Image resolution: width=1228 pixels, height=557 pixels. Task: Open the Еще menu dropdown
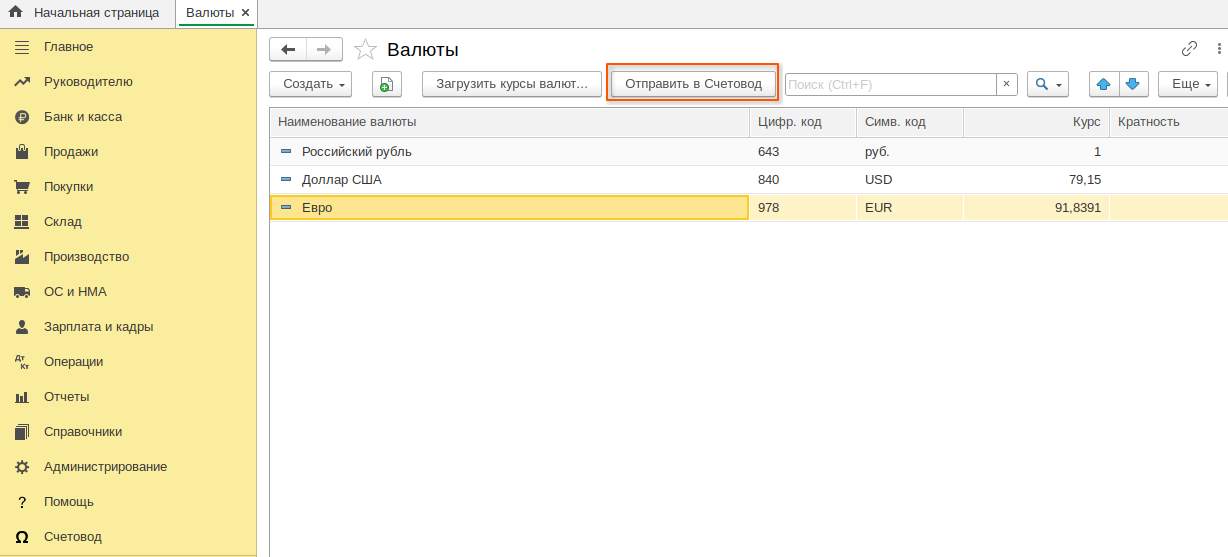click(1188, 84)
